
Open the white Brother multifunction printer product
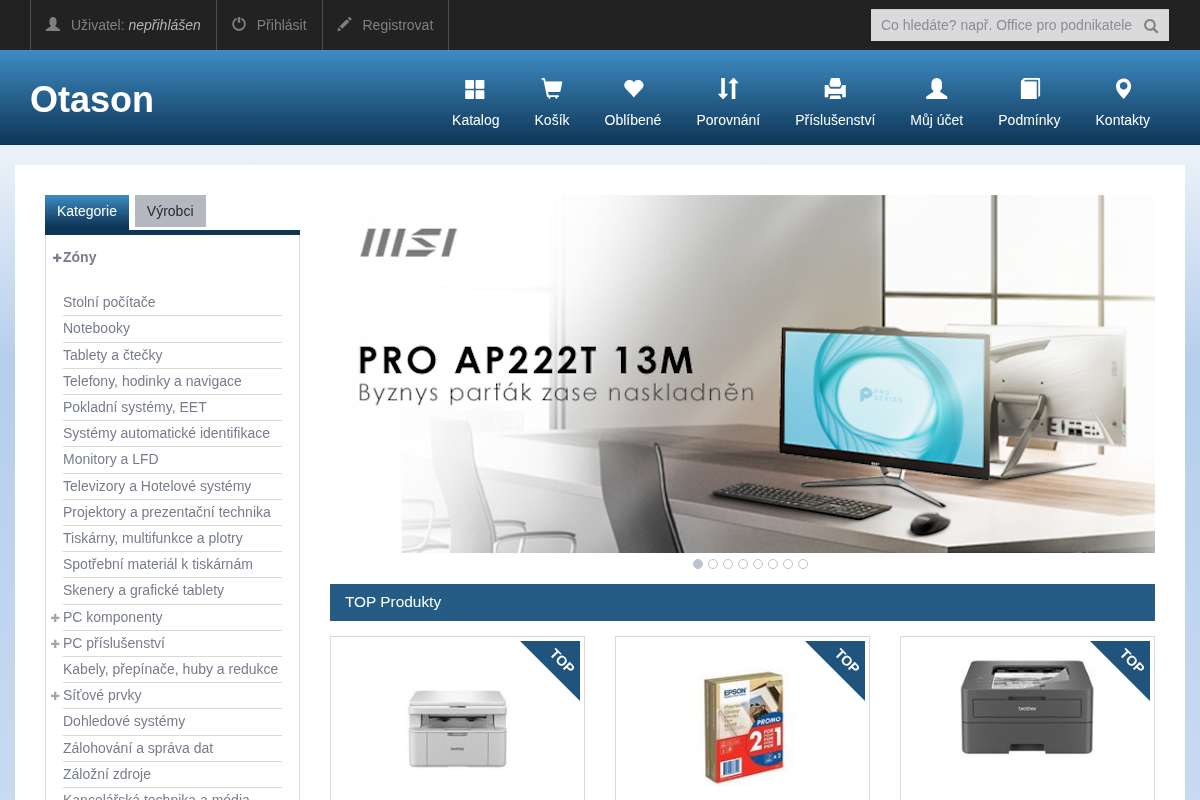pyautogui.click(x=457, y=728)
